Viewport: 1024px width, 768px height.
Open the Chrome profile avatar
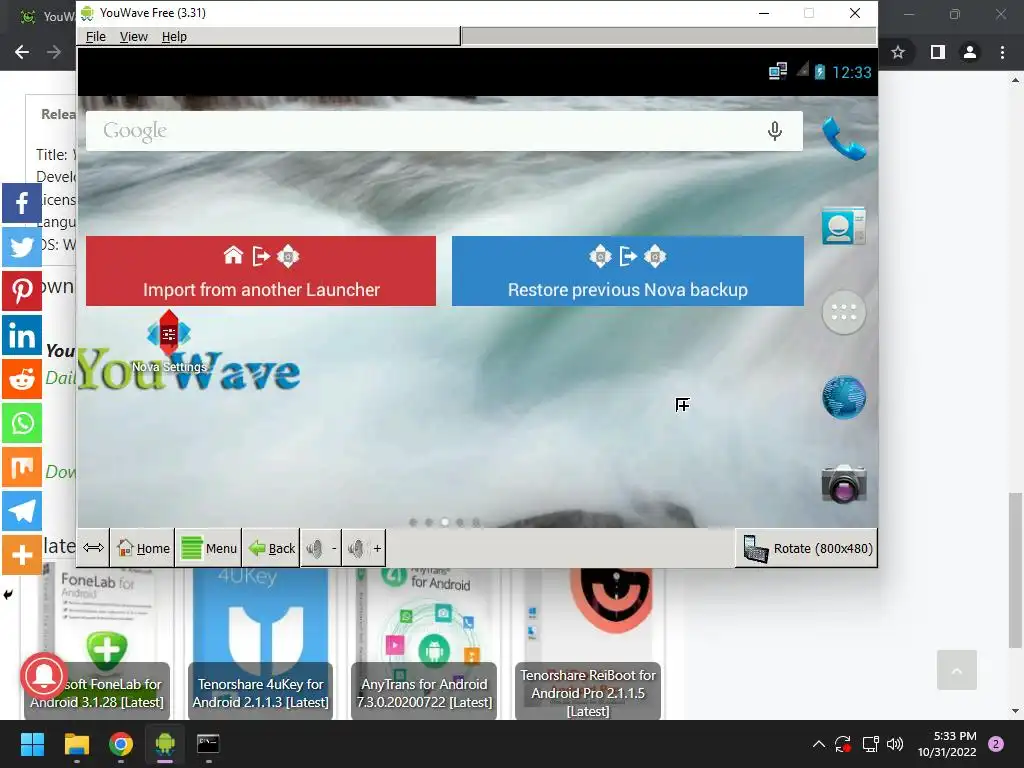pyautogui.click(x=970, y=52)
